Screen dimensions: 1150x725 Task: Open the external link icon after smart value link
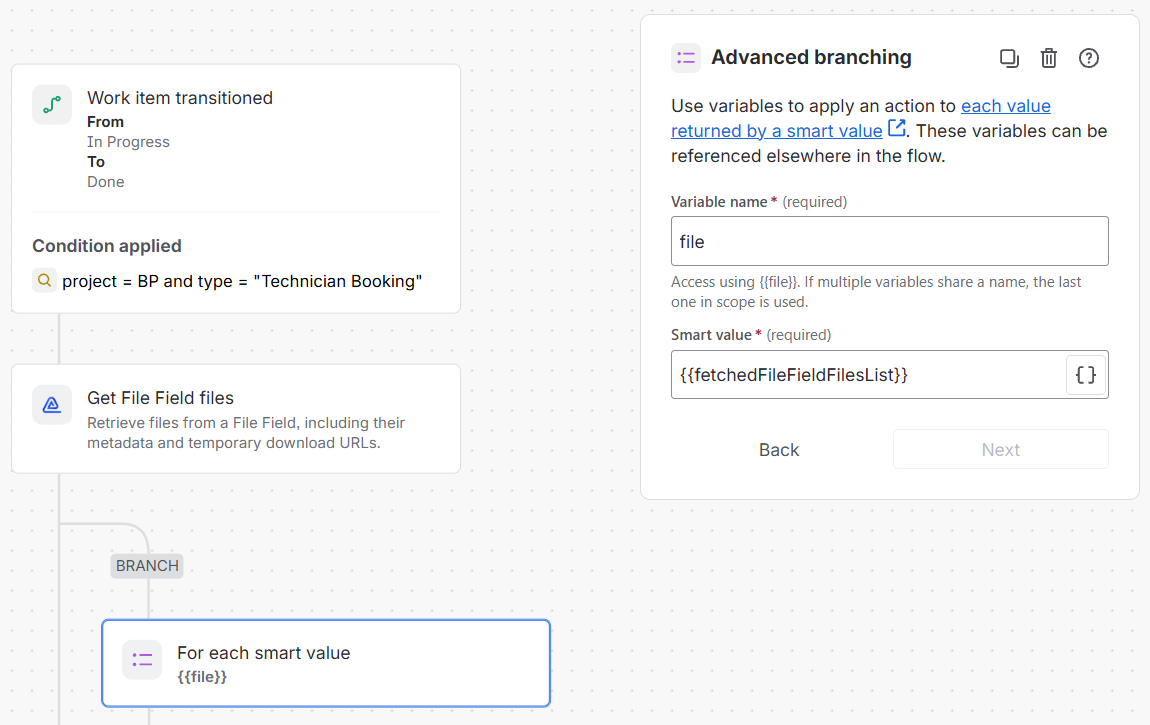[x=896, y=128]
